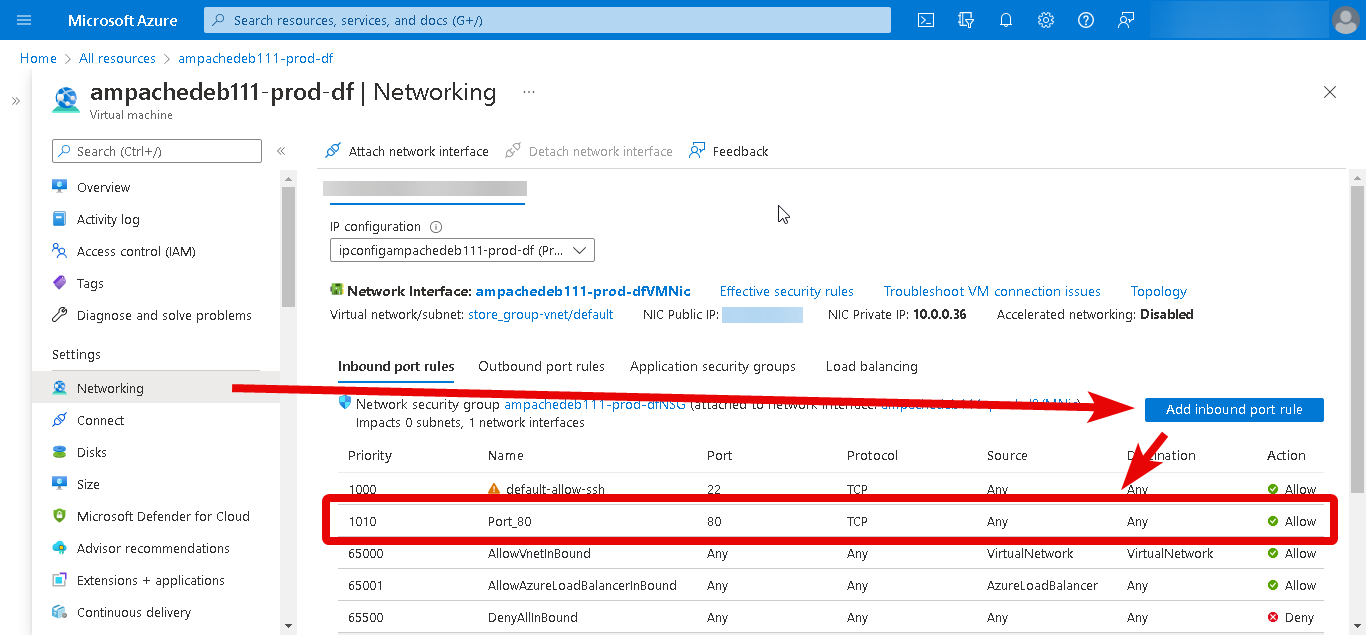Open Cloud Shell from the top bar
The image size is (1366, 635).
(x=927, y=20)
